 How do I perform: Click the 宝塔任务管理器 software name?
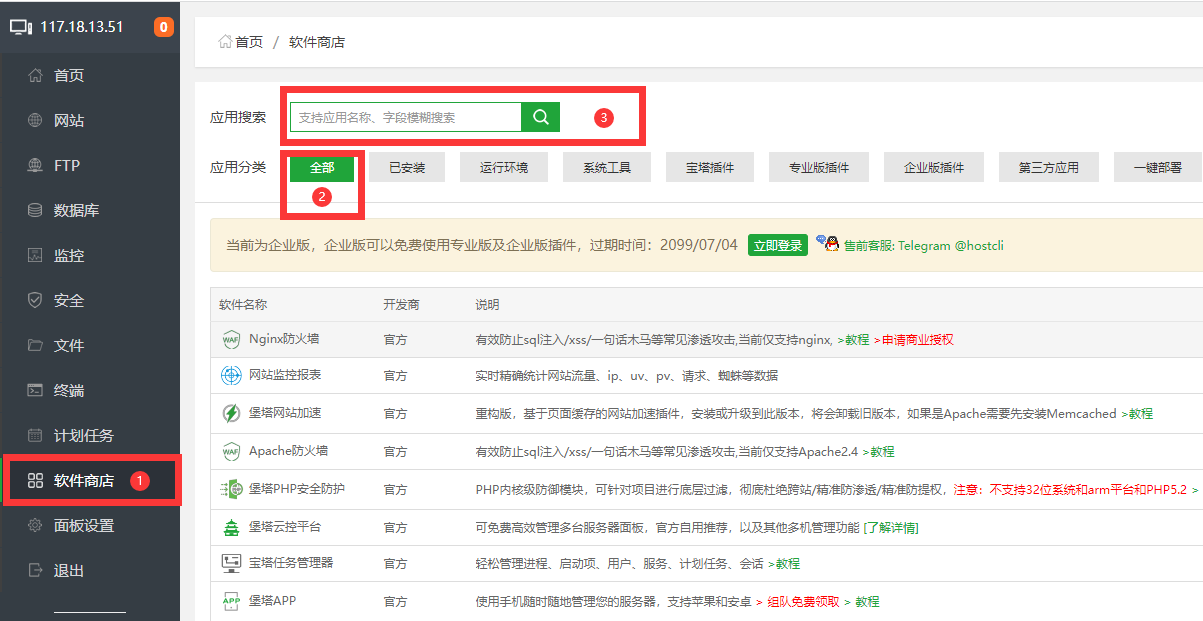pyautogui.click(x=291, y=563)
